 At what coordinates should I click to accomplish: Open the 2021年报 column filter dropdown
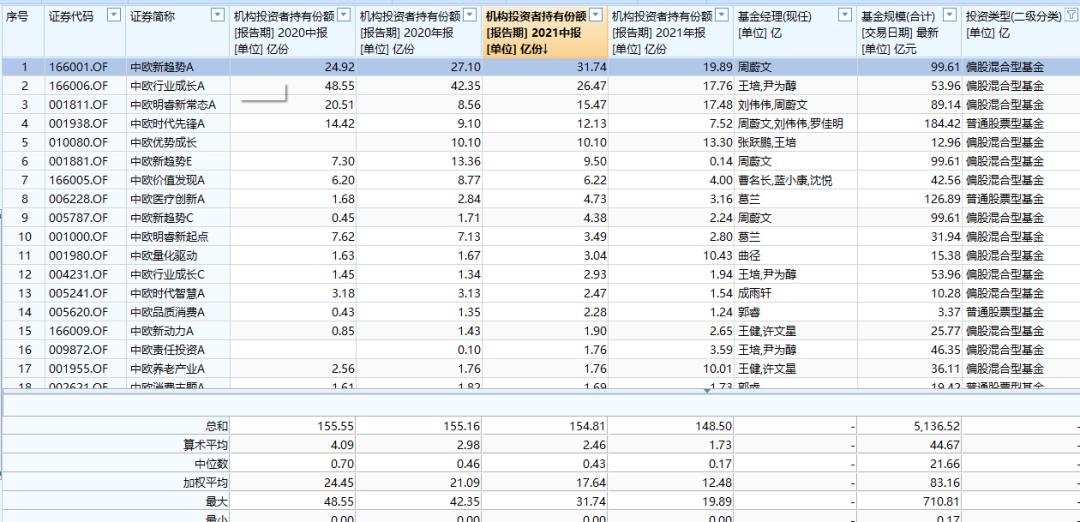(x=722, y=15)
